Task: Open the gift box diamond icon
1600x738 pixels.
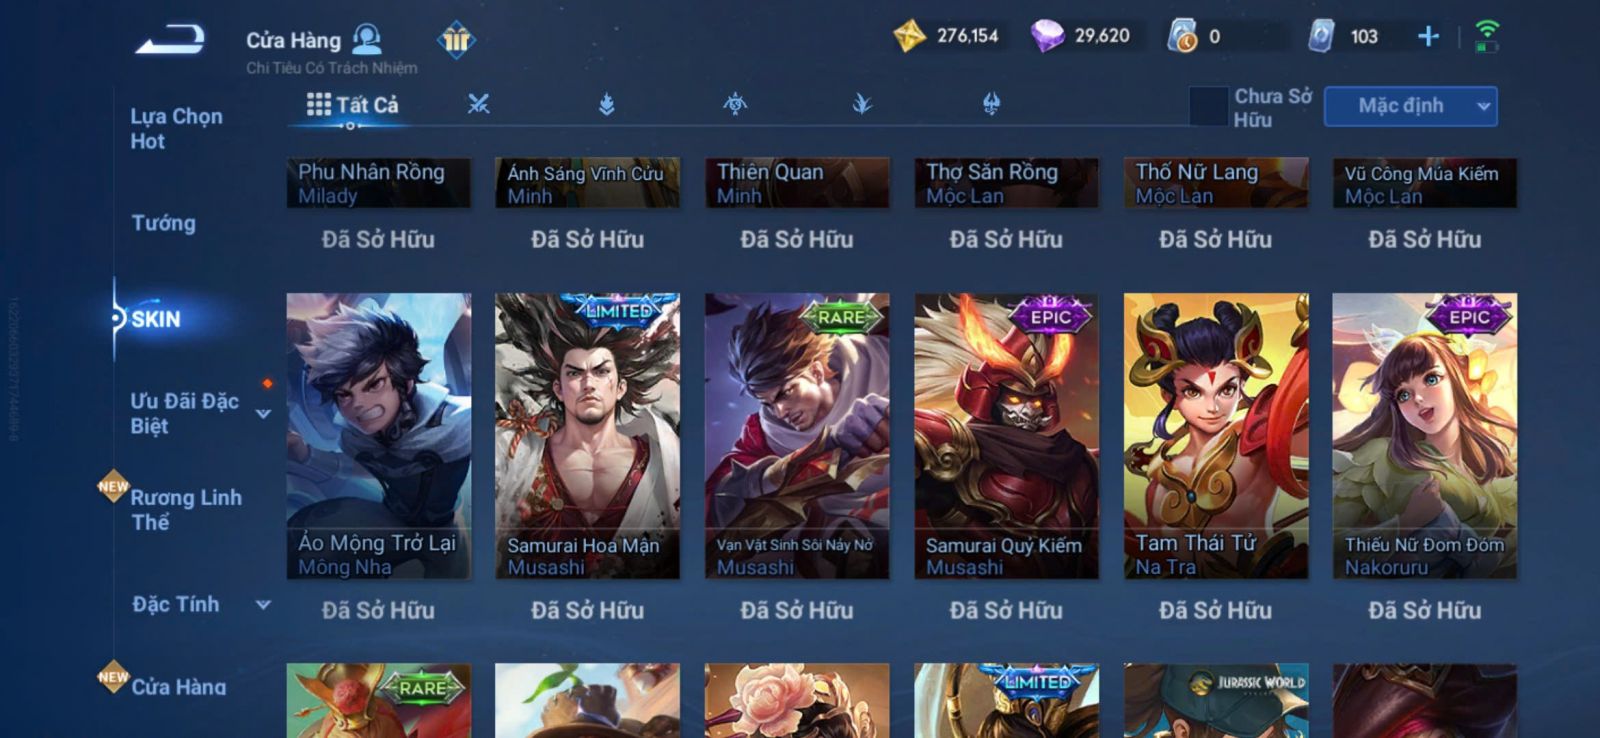Action: click(456, 40)
